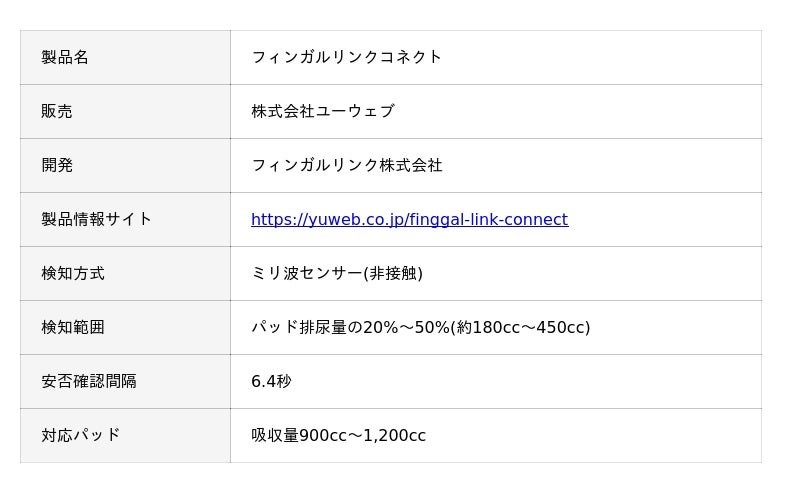The width and height of the screenshot is (800, 493).
Task: Click the 対応パッド header cell
Action: pyautogui.click(x=81, y=436)
